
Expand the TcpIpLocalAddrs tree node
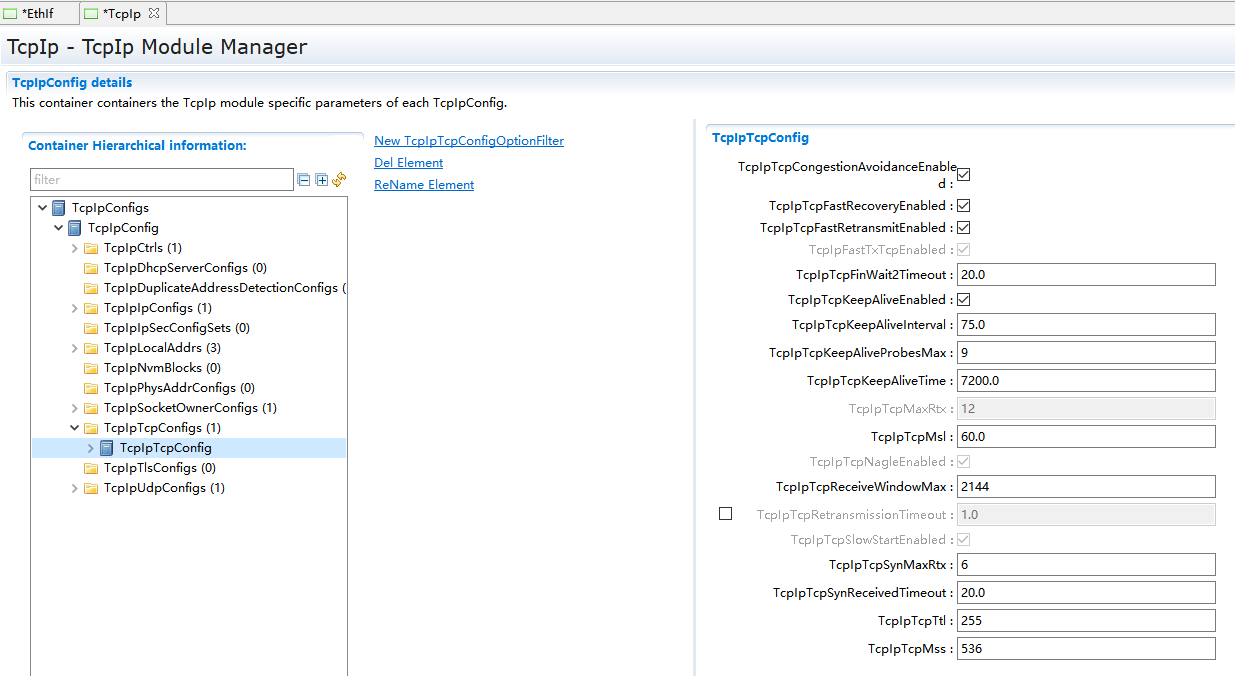point(75,348)
